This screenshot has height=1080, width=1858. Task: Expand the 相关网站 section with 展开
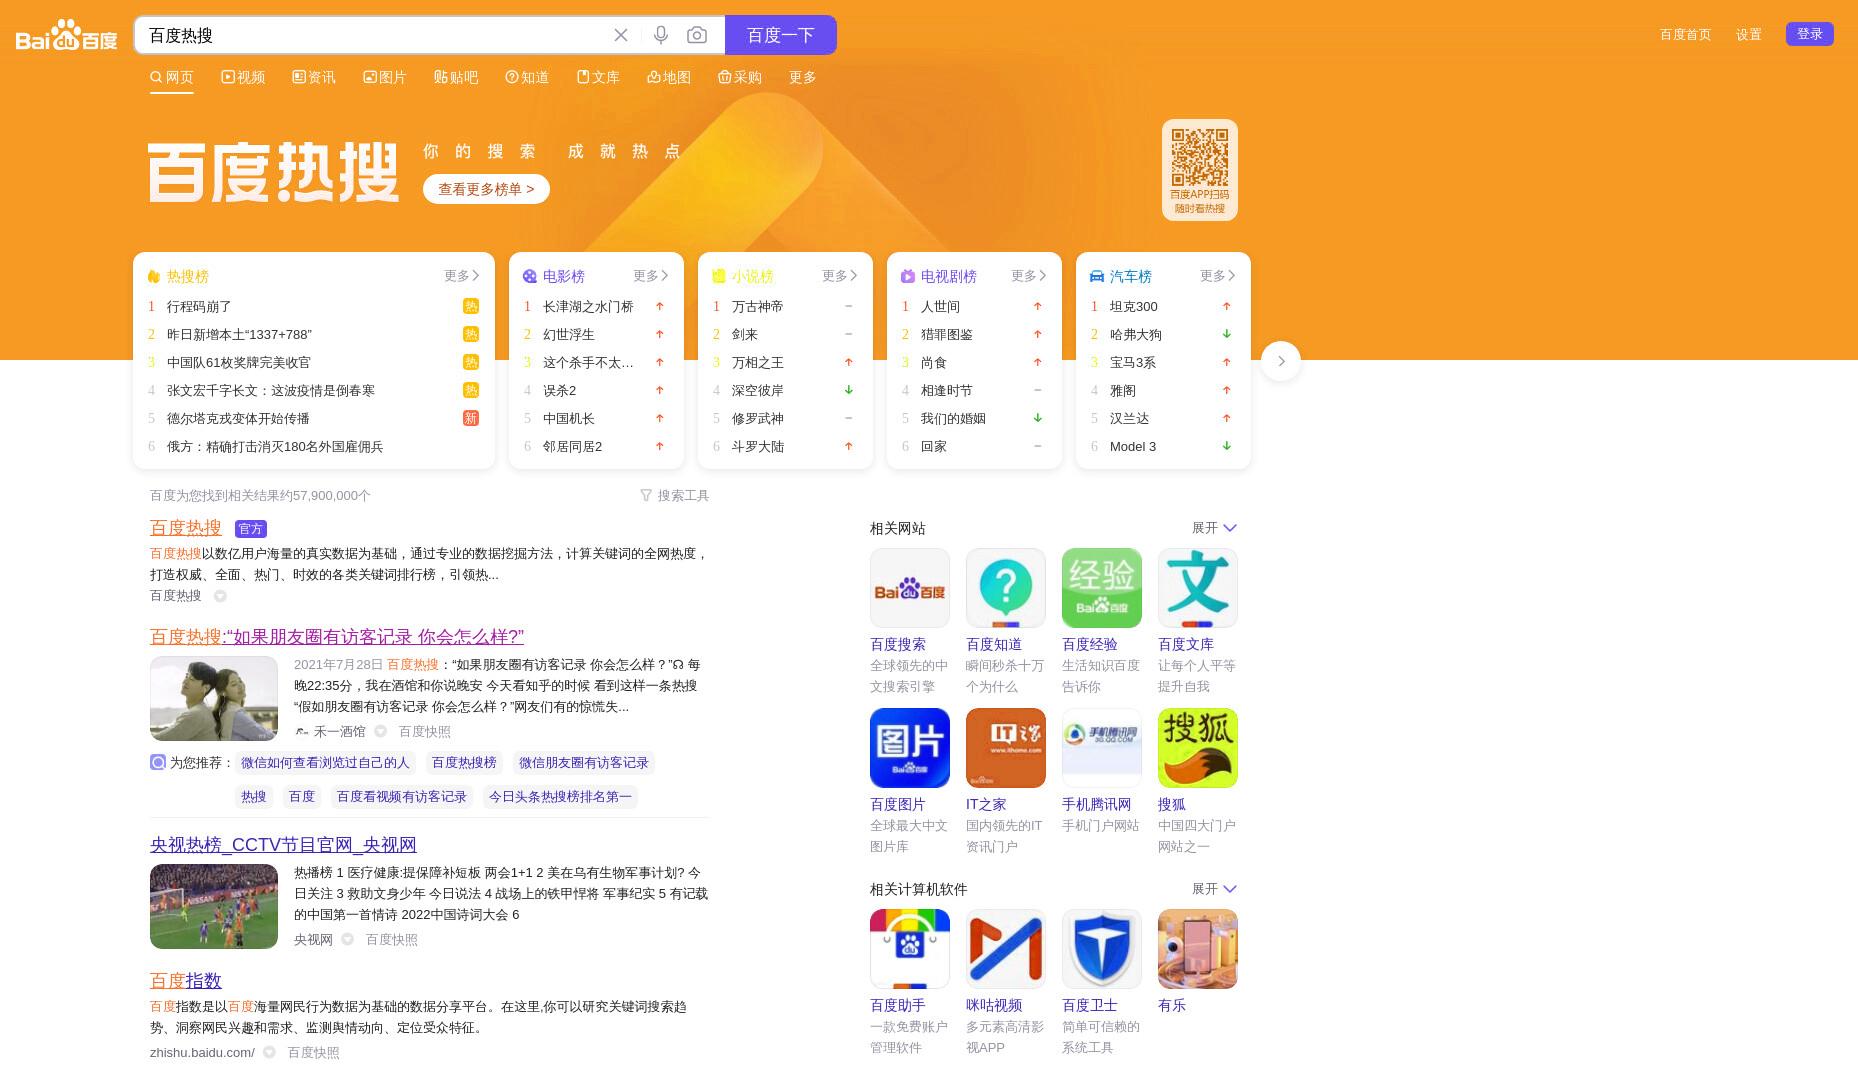click(x=1214, y=528)
